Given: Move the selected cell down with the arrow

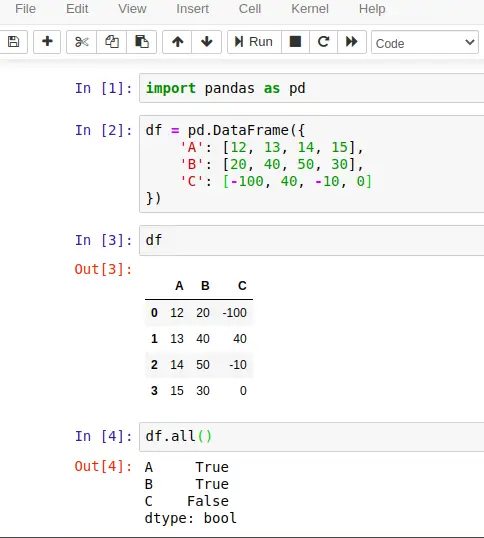Looking at the screenshot, I should point(206,42).
